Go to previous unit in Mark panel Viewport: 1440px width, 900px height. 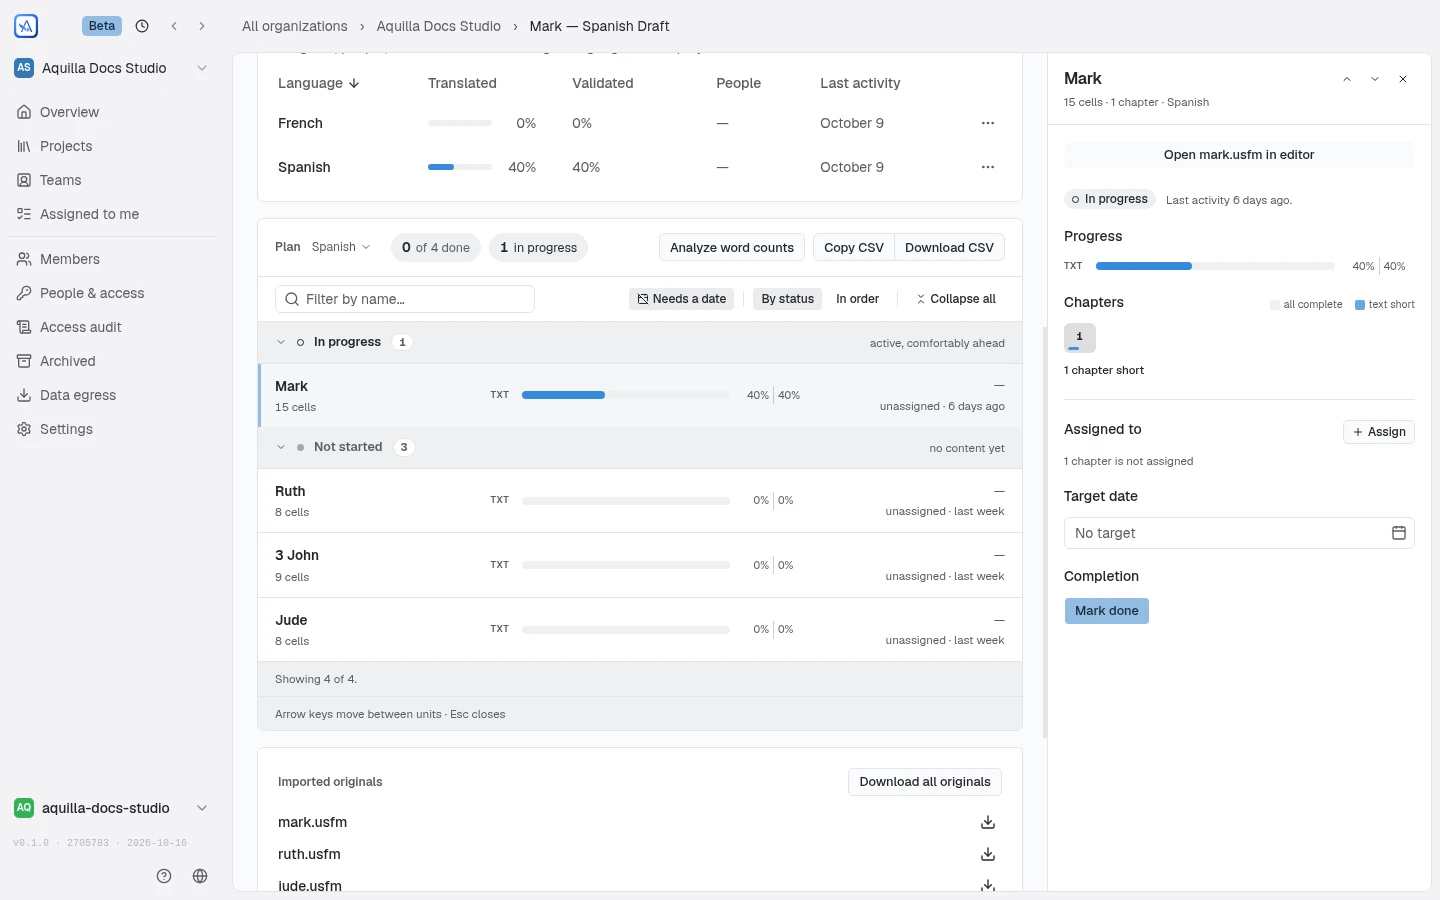click(1347, 79)
